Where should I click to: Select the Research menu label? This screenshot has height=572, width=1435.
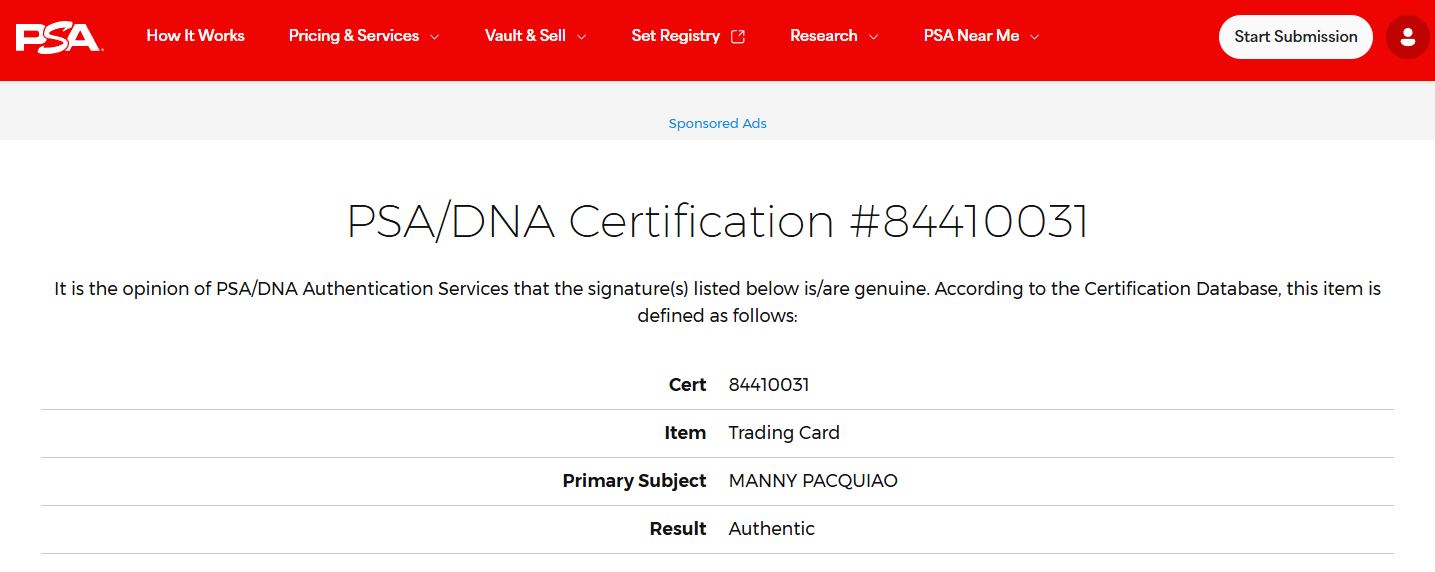click(x=823, y=36)
